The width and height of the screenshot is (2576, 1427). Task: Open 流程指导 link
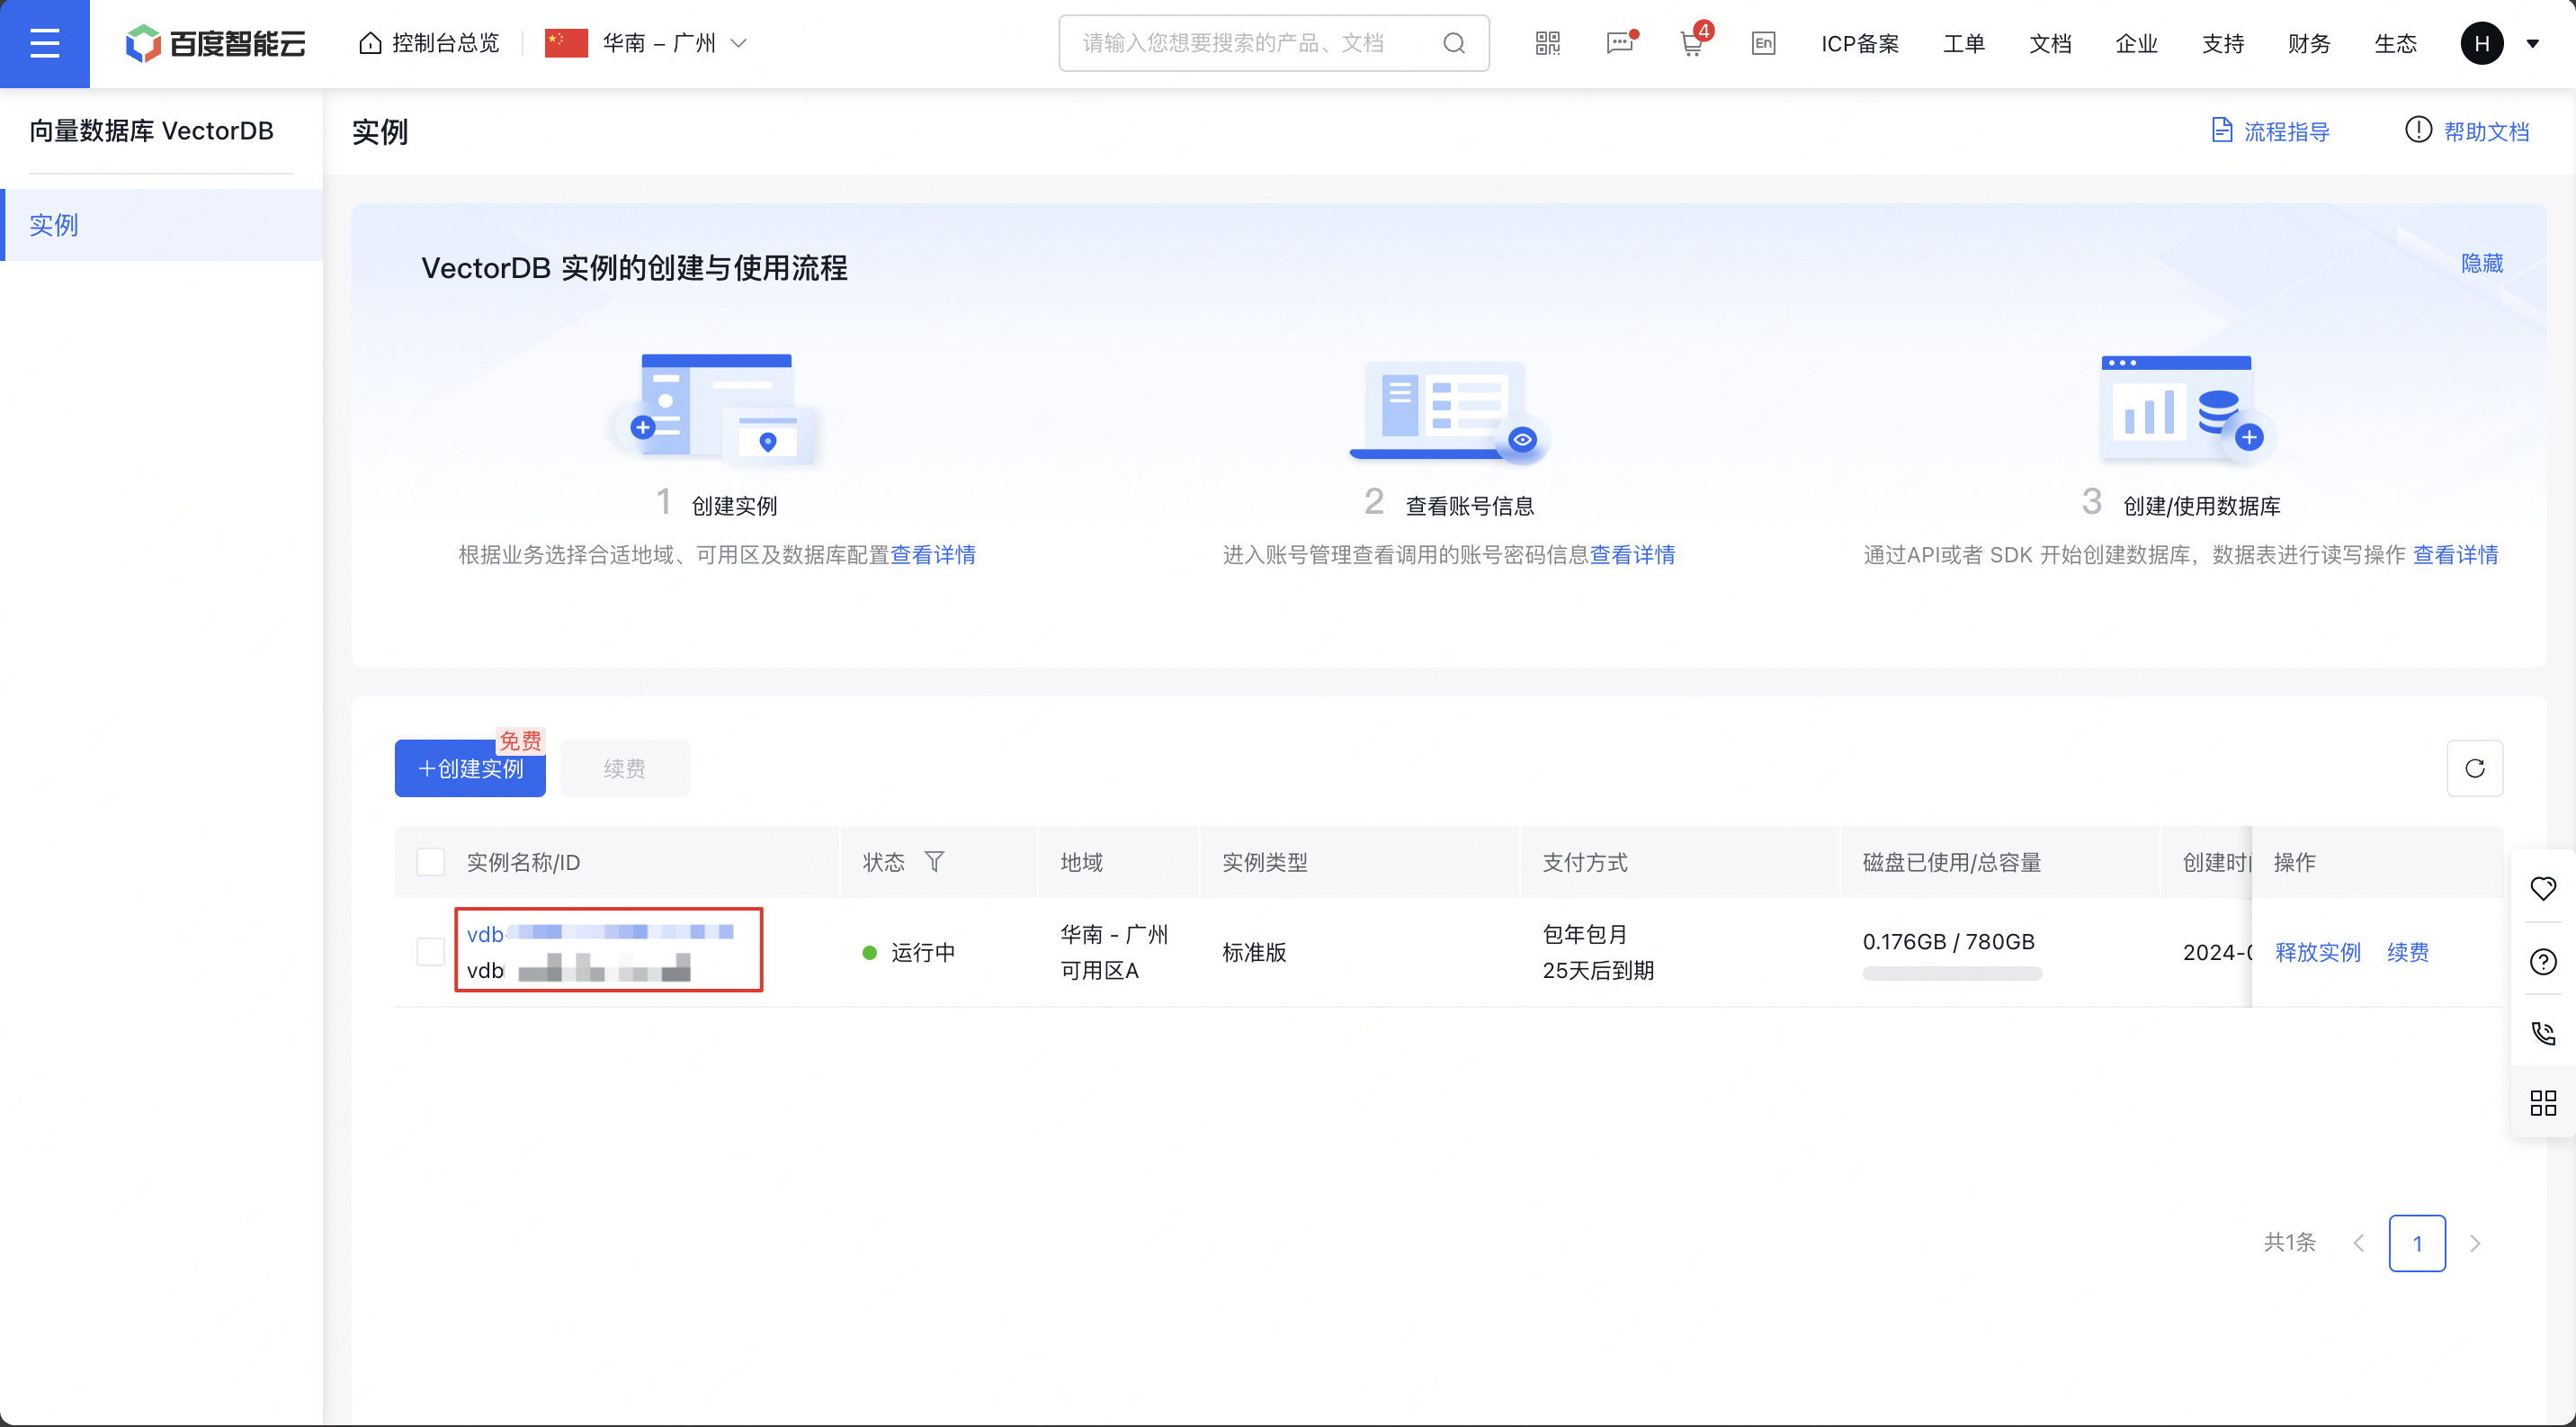tap(2270, 131)
